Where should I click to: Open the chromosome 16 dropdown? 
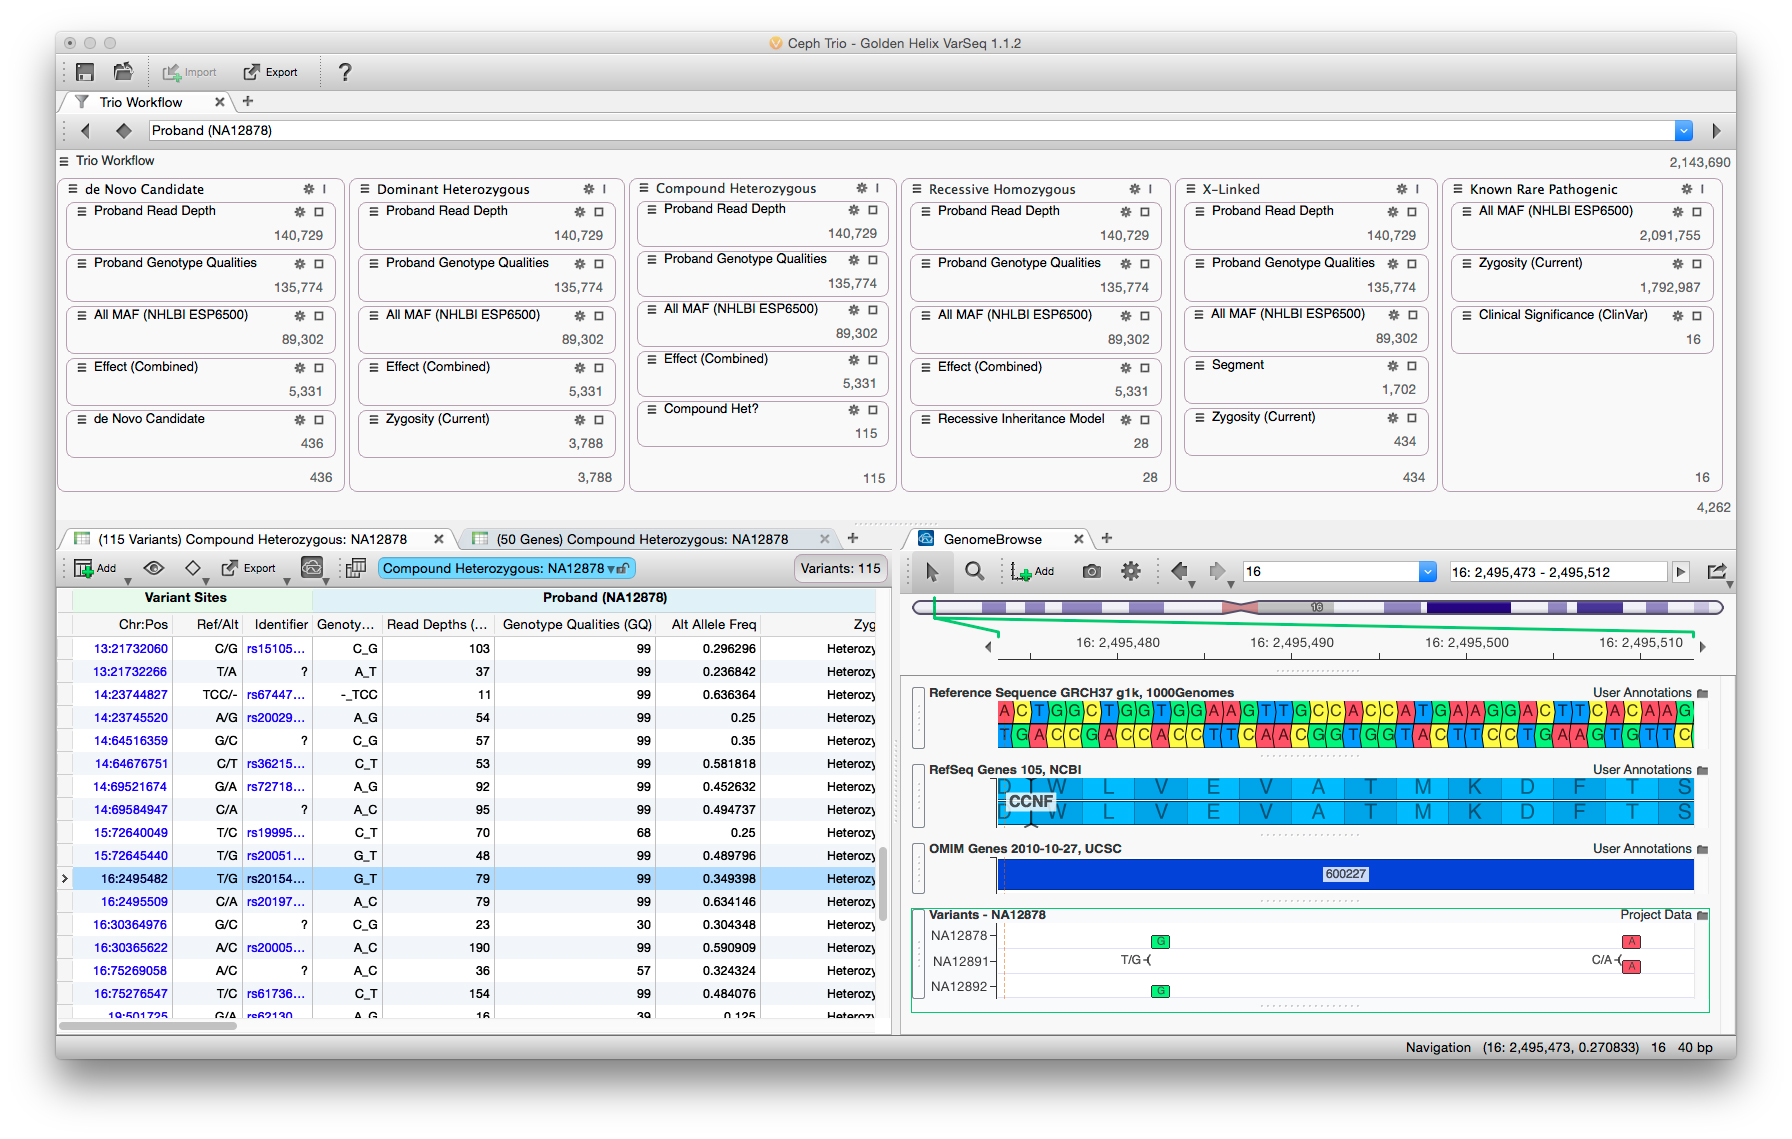click(x=1428, y=572)
